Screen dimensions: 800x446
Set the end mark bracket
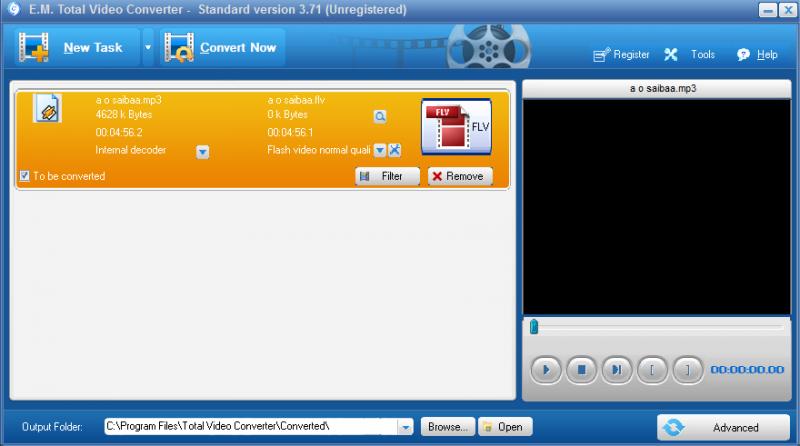coord(688,369)
